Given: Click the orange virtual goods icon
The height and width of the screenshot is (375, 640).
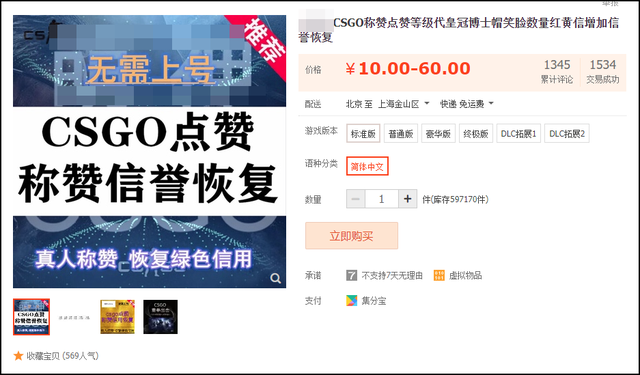Looking at the screenshot, I should click(x=439, y=275).
